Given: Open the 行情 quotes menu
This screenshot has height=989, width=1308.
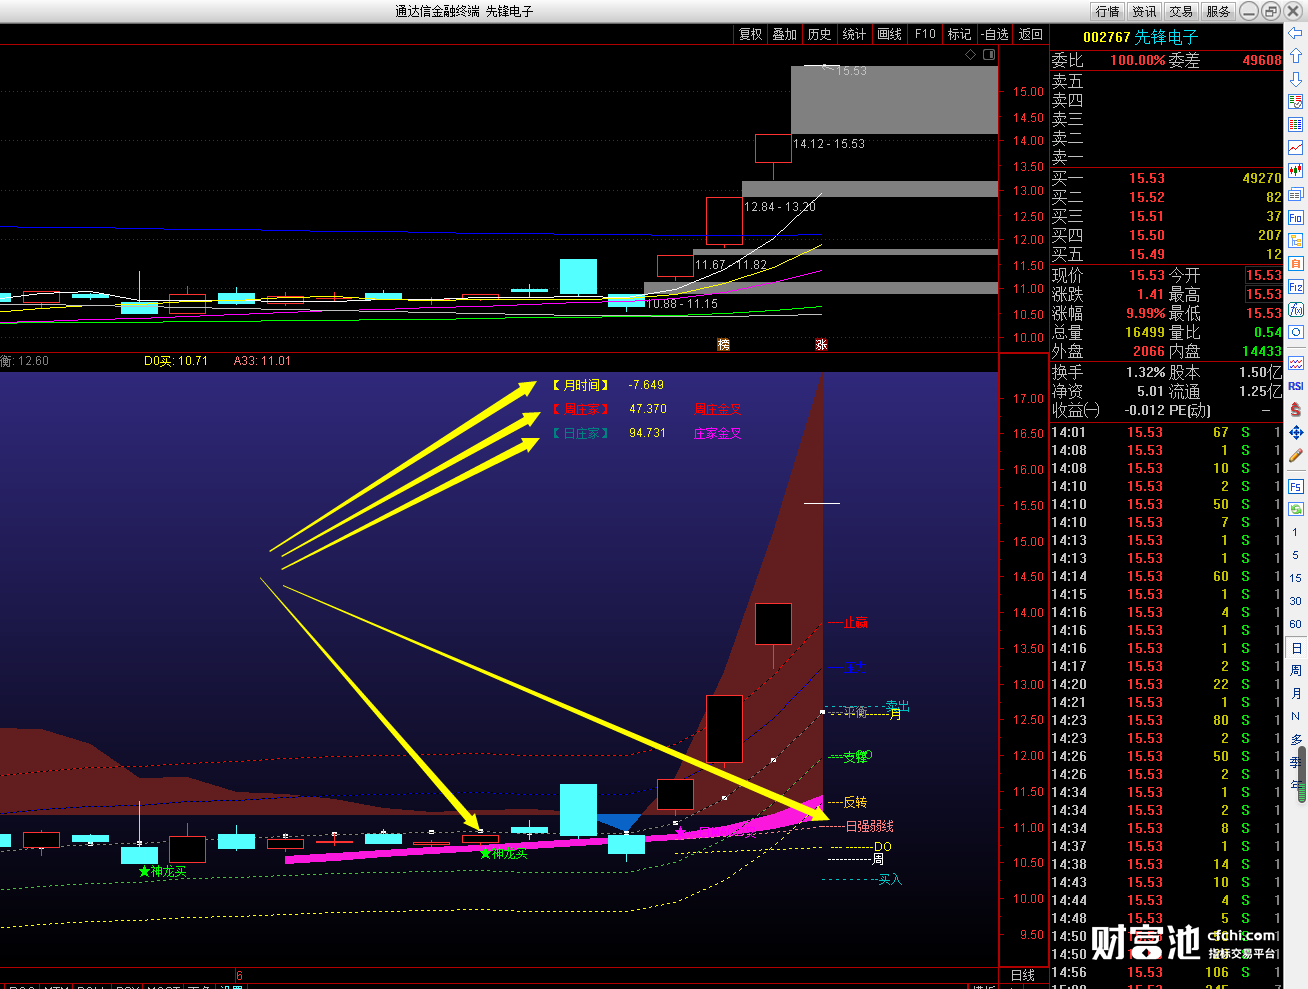Looking at the screenshot, I should [x=1107, y=11].
